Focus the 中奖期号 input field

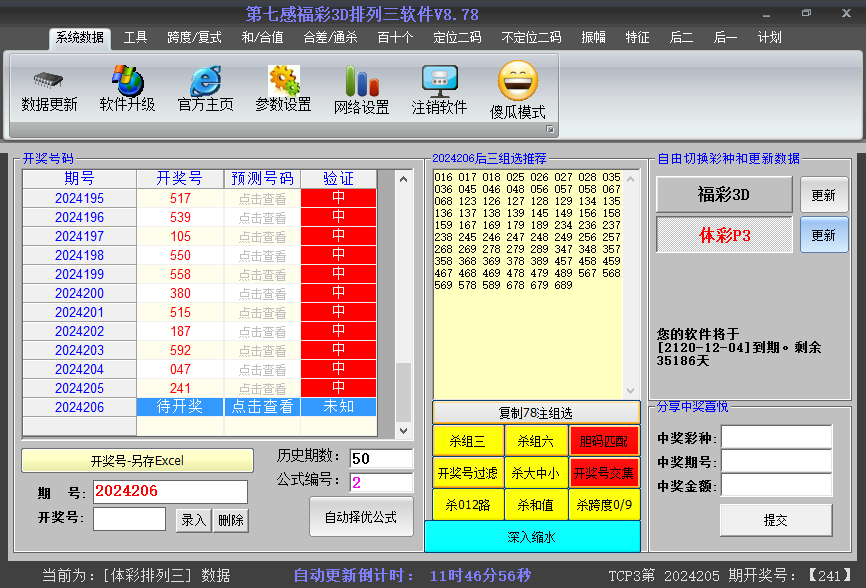point(777,462)
